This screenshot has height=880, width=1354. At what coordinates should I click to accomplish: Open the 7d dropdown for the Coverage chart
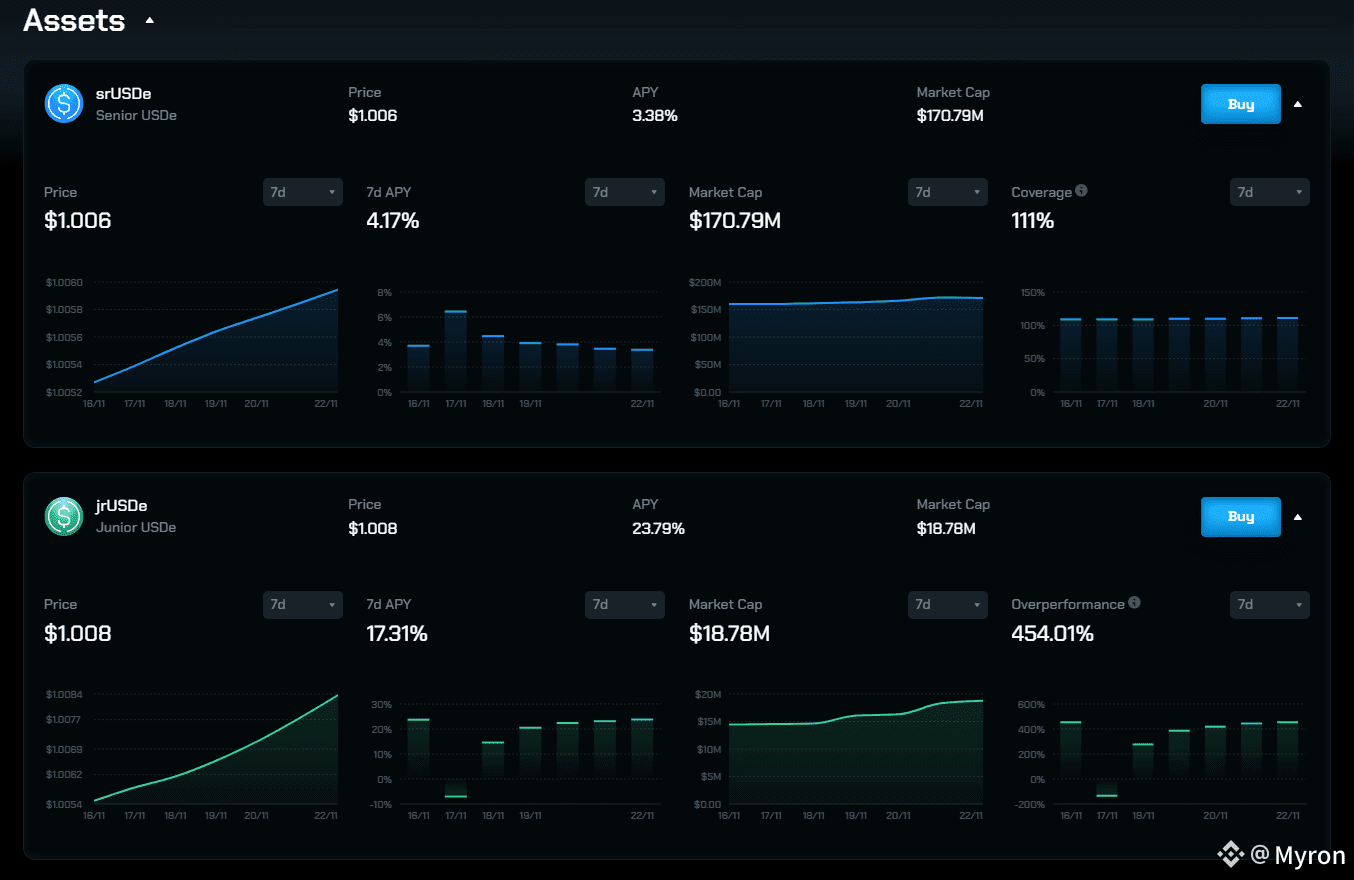pos(1270,192)
